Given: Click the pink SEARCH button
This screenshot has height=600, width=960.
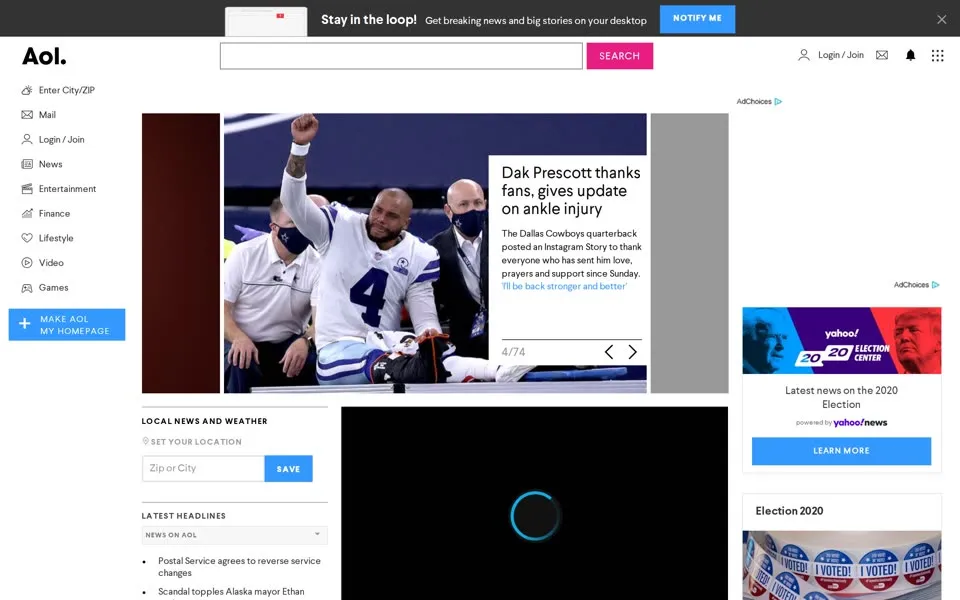Looking at the screenshot, I should point(620,56).
